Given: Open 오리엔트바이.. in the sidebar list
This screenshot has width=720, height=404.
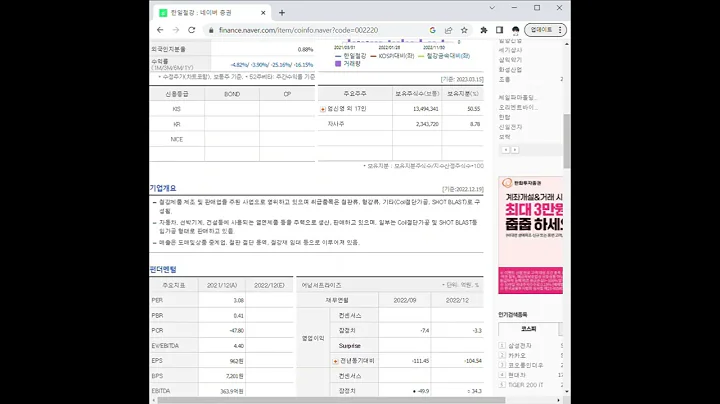Looking at the screenshot, I should click(x=518, y=107).
